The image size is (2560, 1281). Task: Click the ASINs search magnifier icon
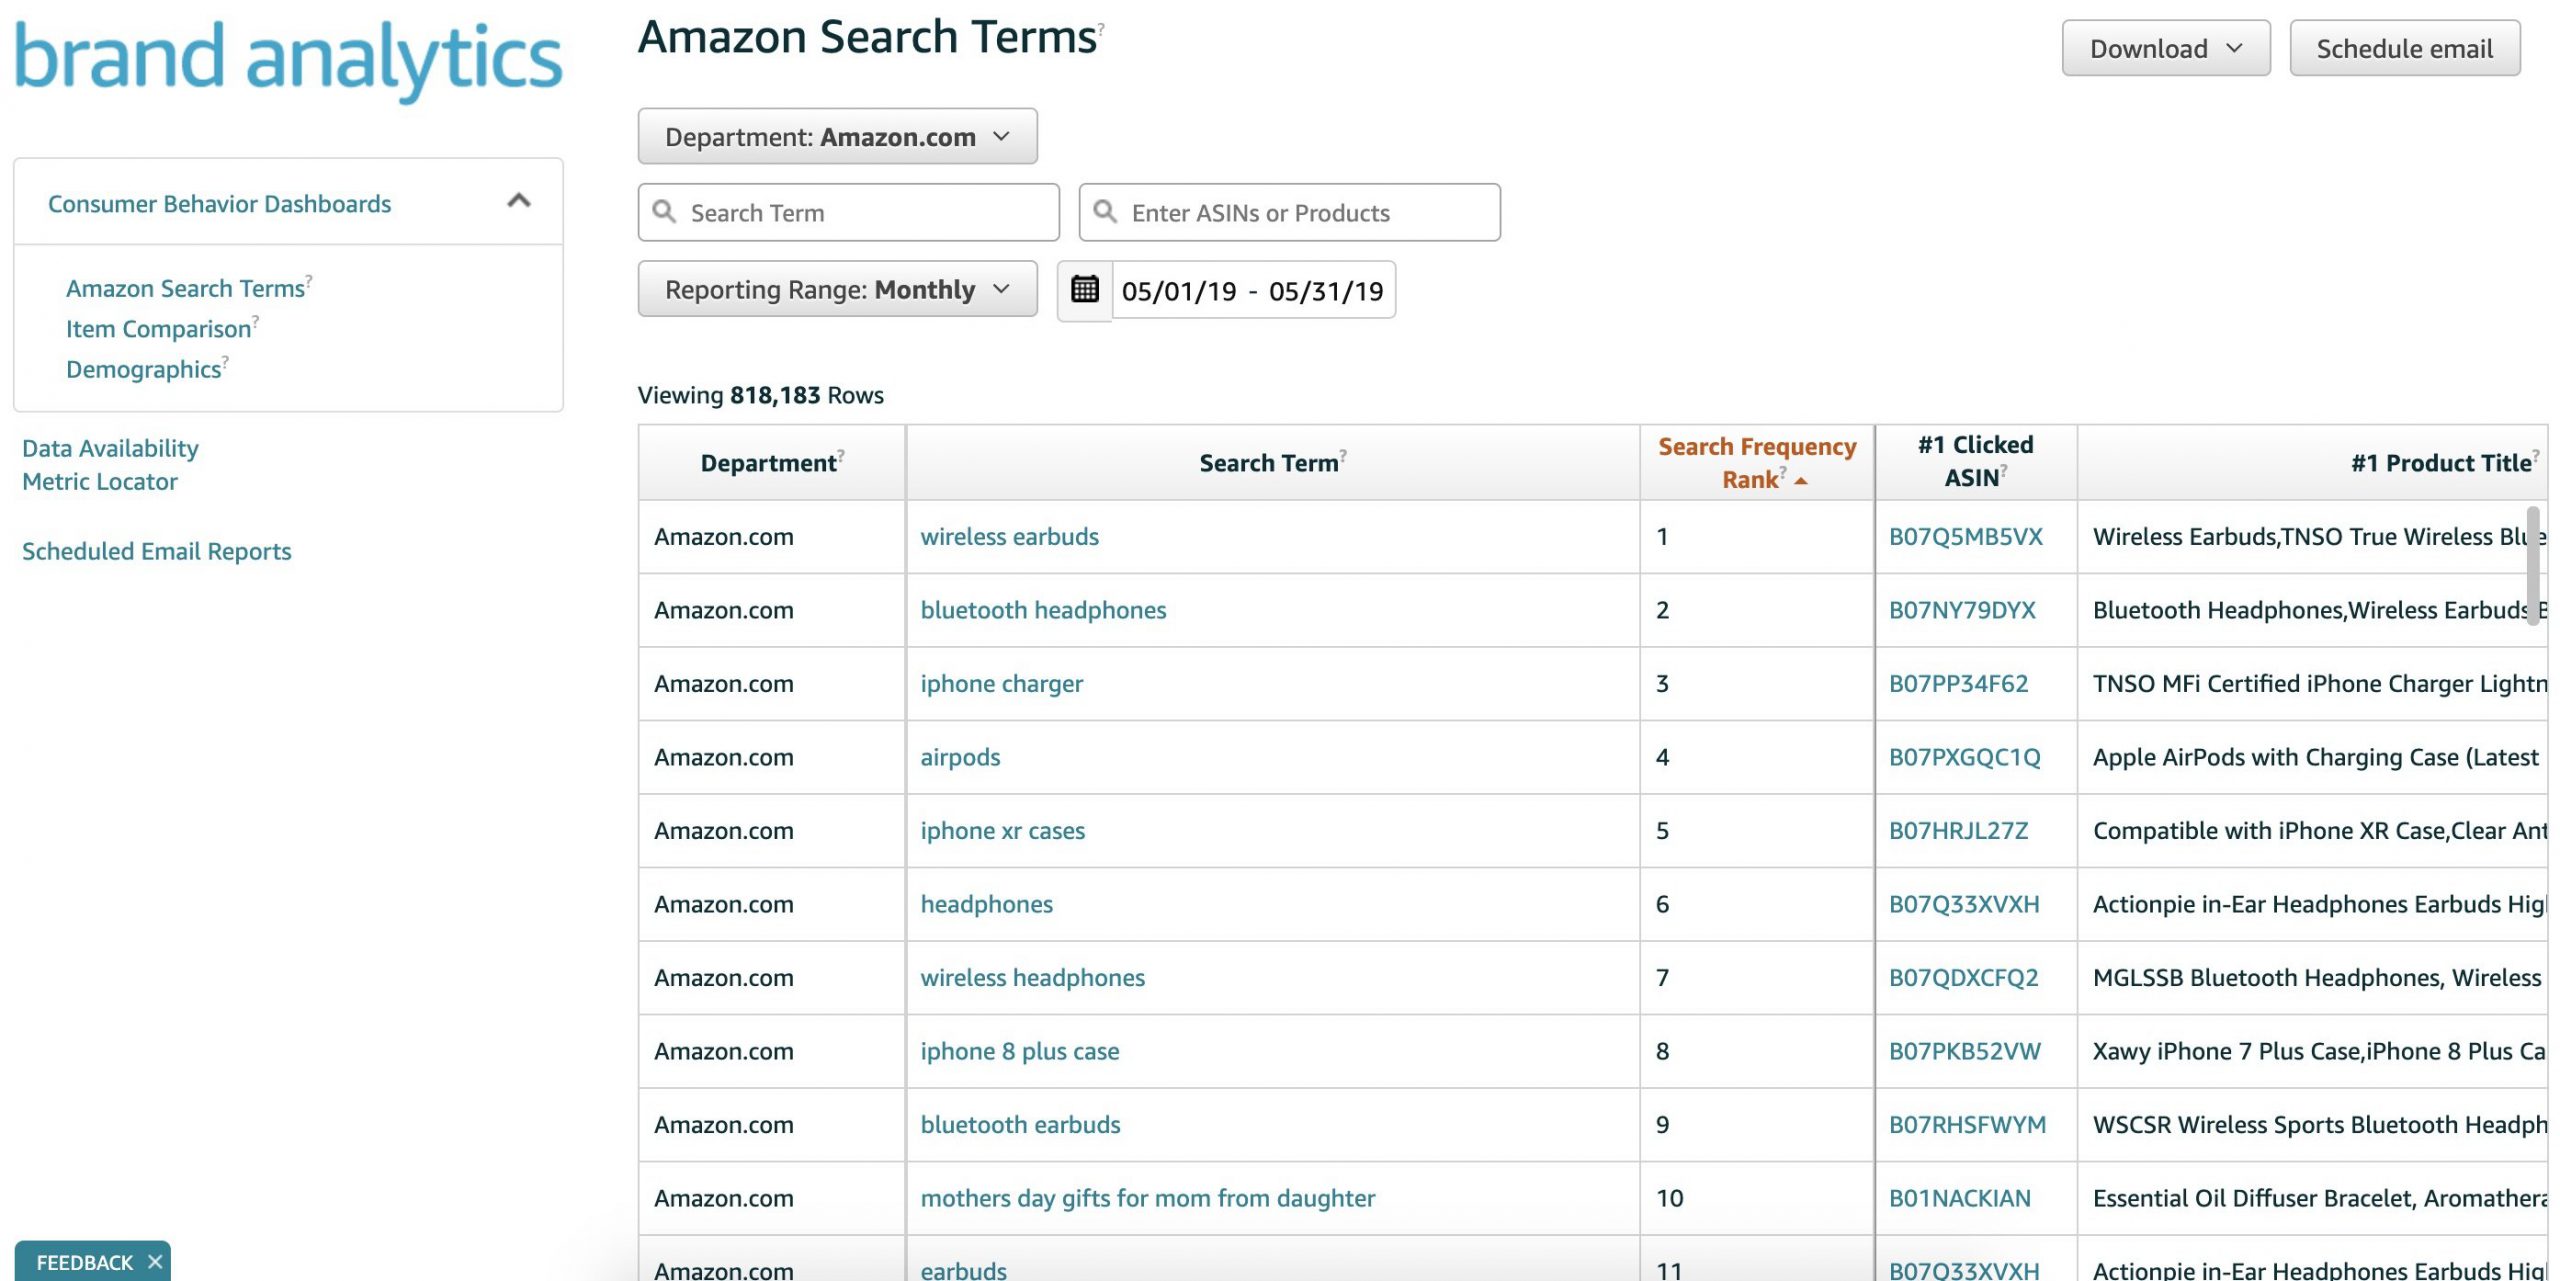(x=1104, y=211)
